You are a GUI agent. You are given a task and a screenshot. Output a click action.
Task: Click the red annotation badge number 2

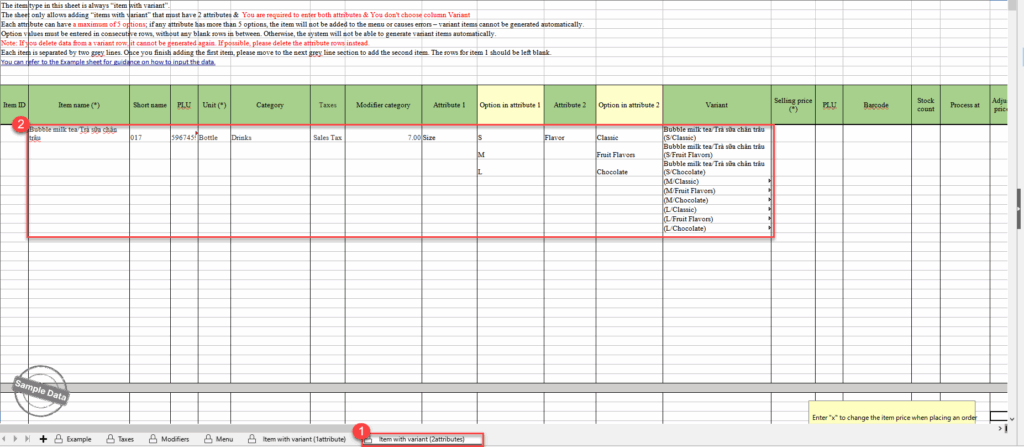(x=19, y=127)
